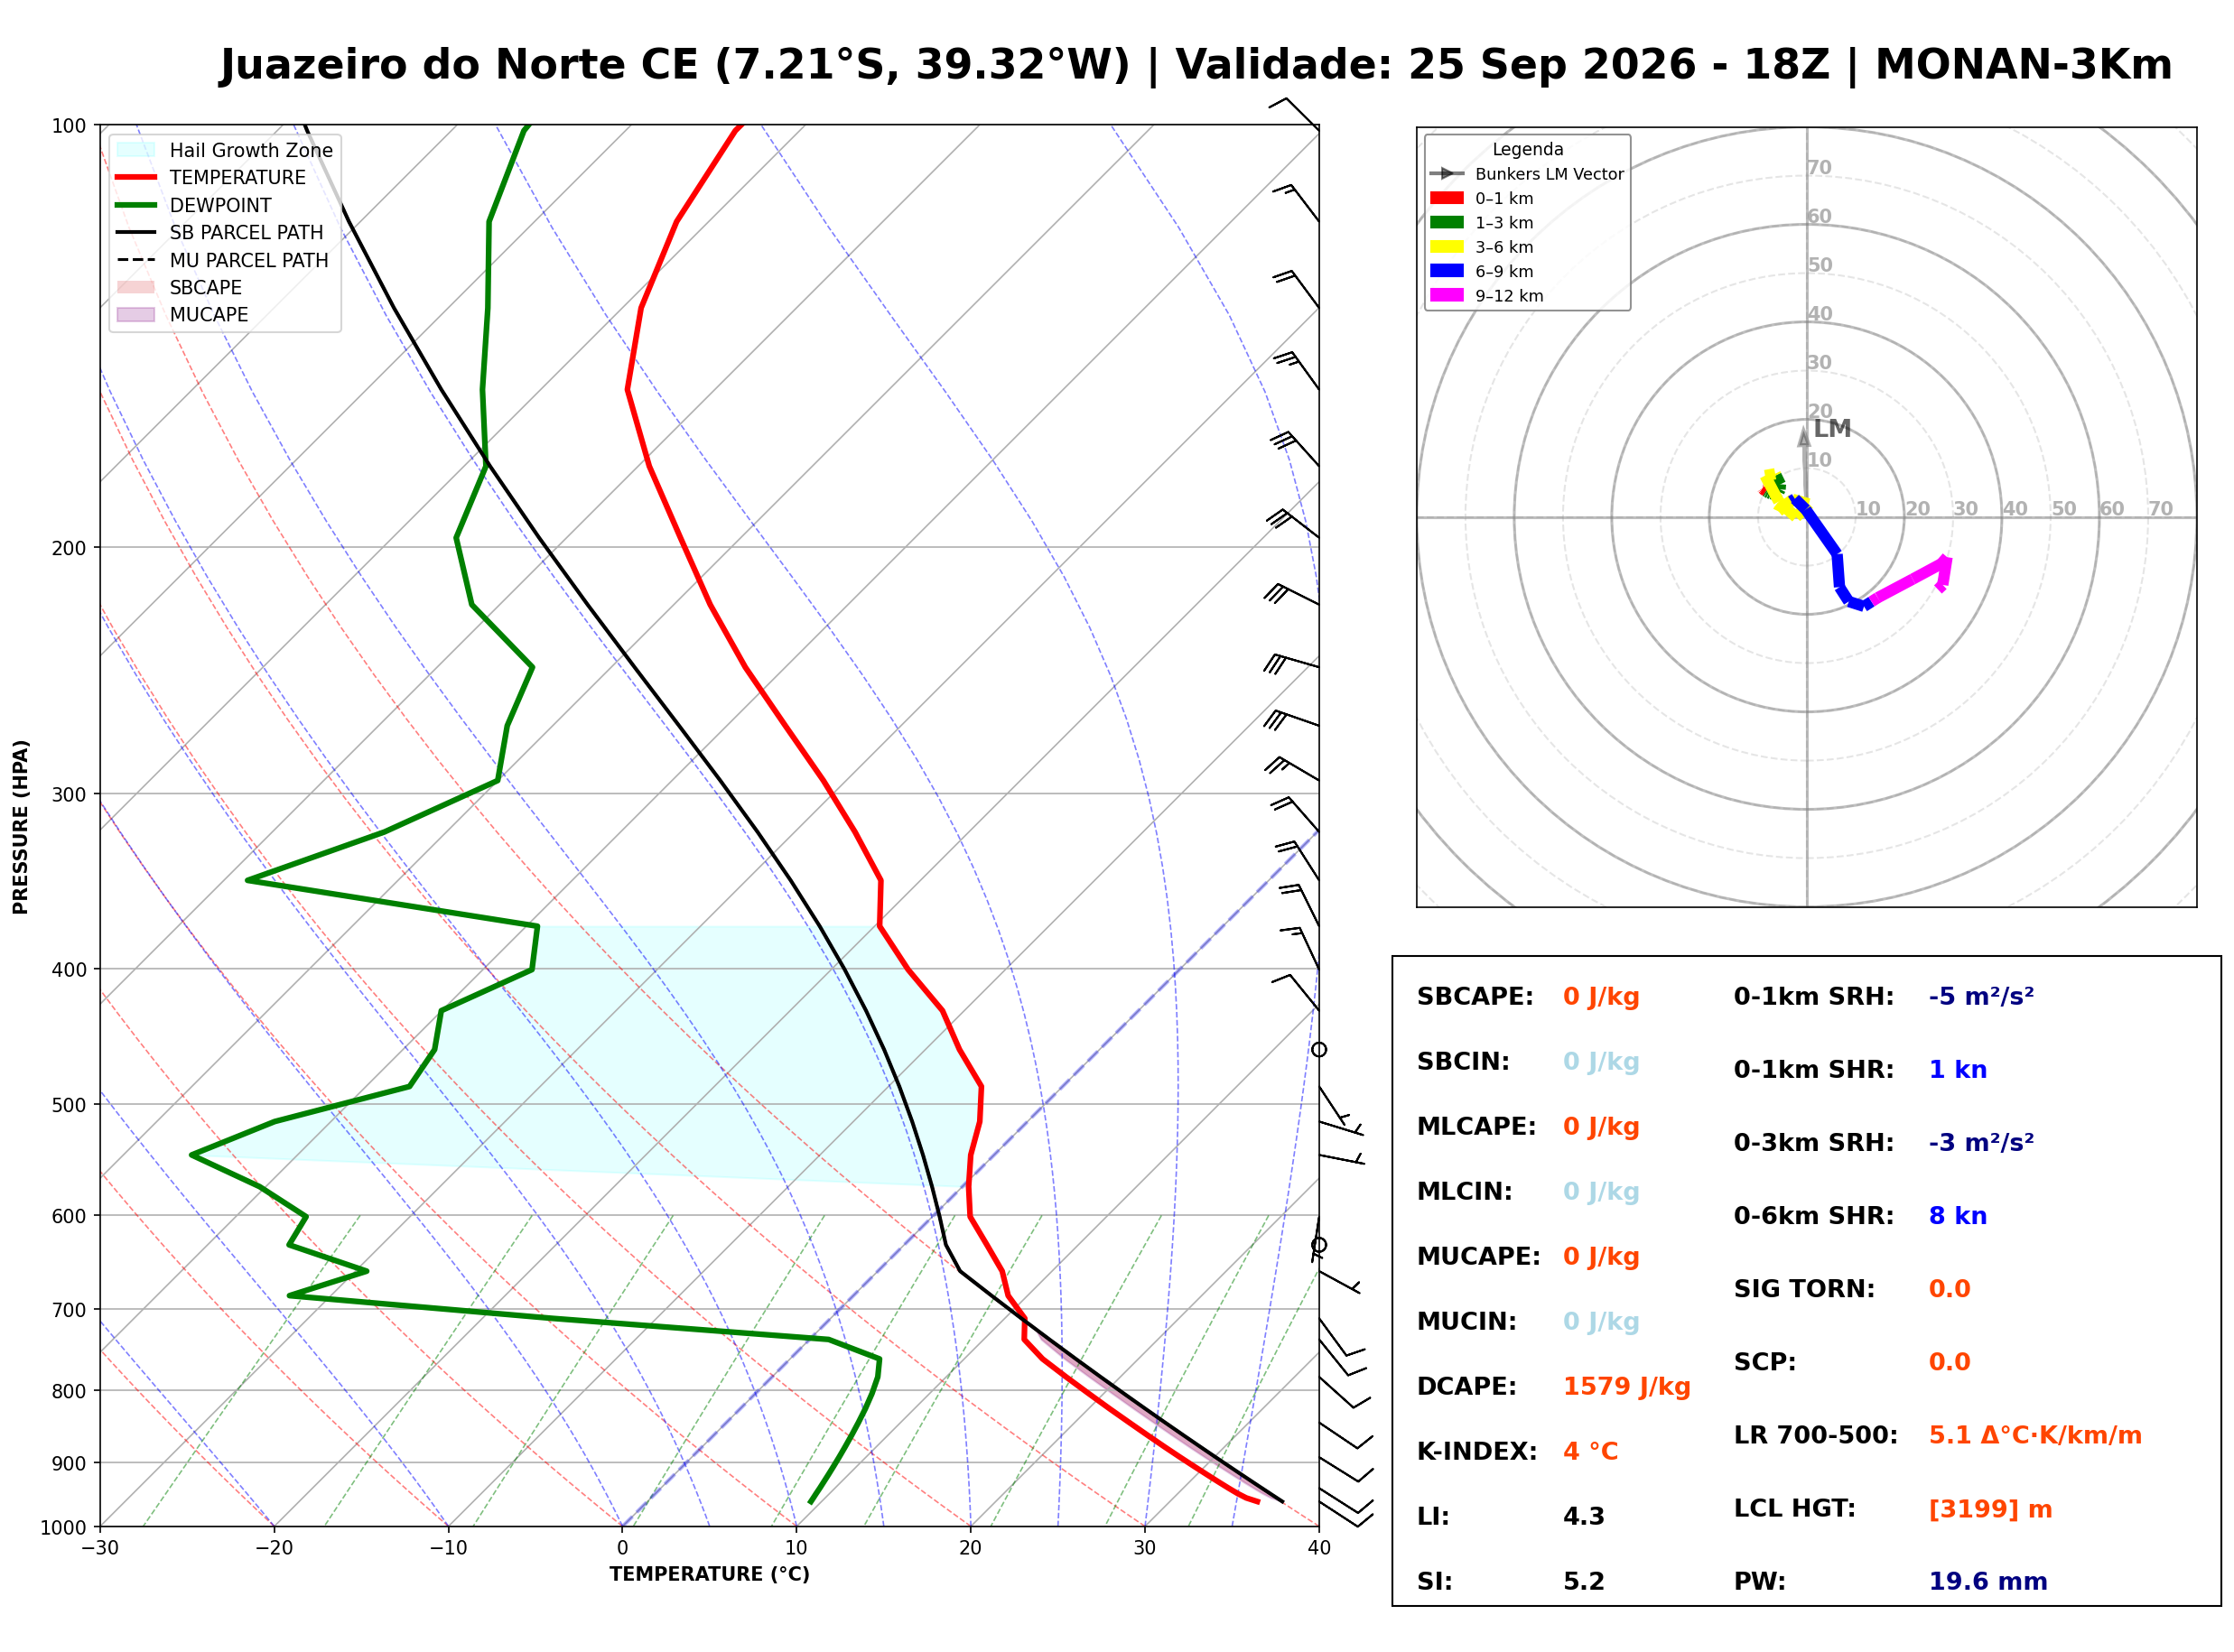Click the green DEWPOINT legend line
Viewport: 2234px width, 1652px height.
tap(136, 205)
